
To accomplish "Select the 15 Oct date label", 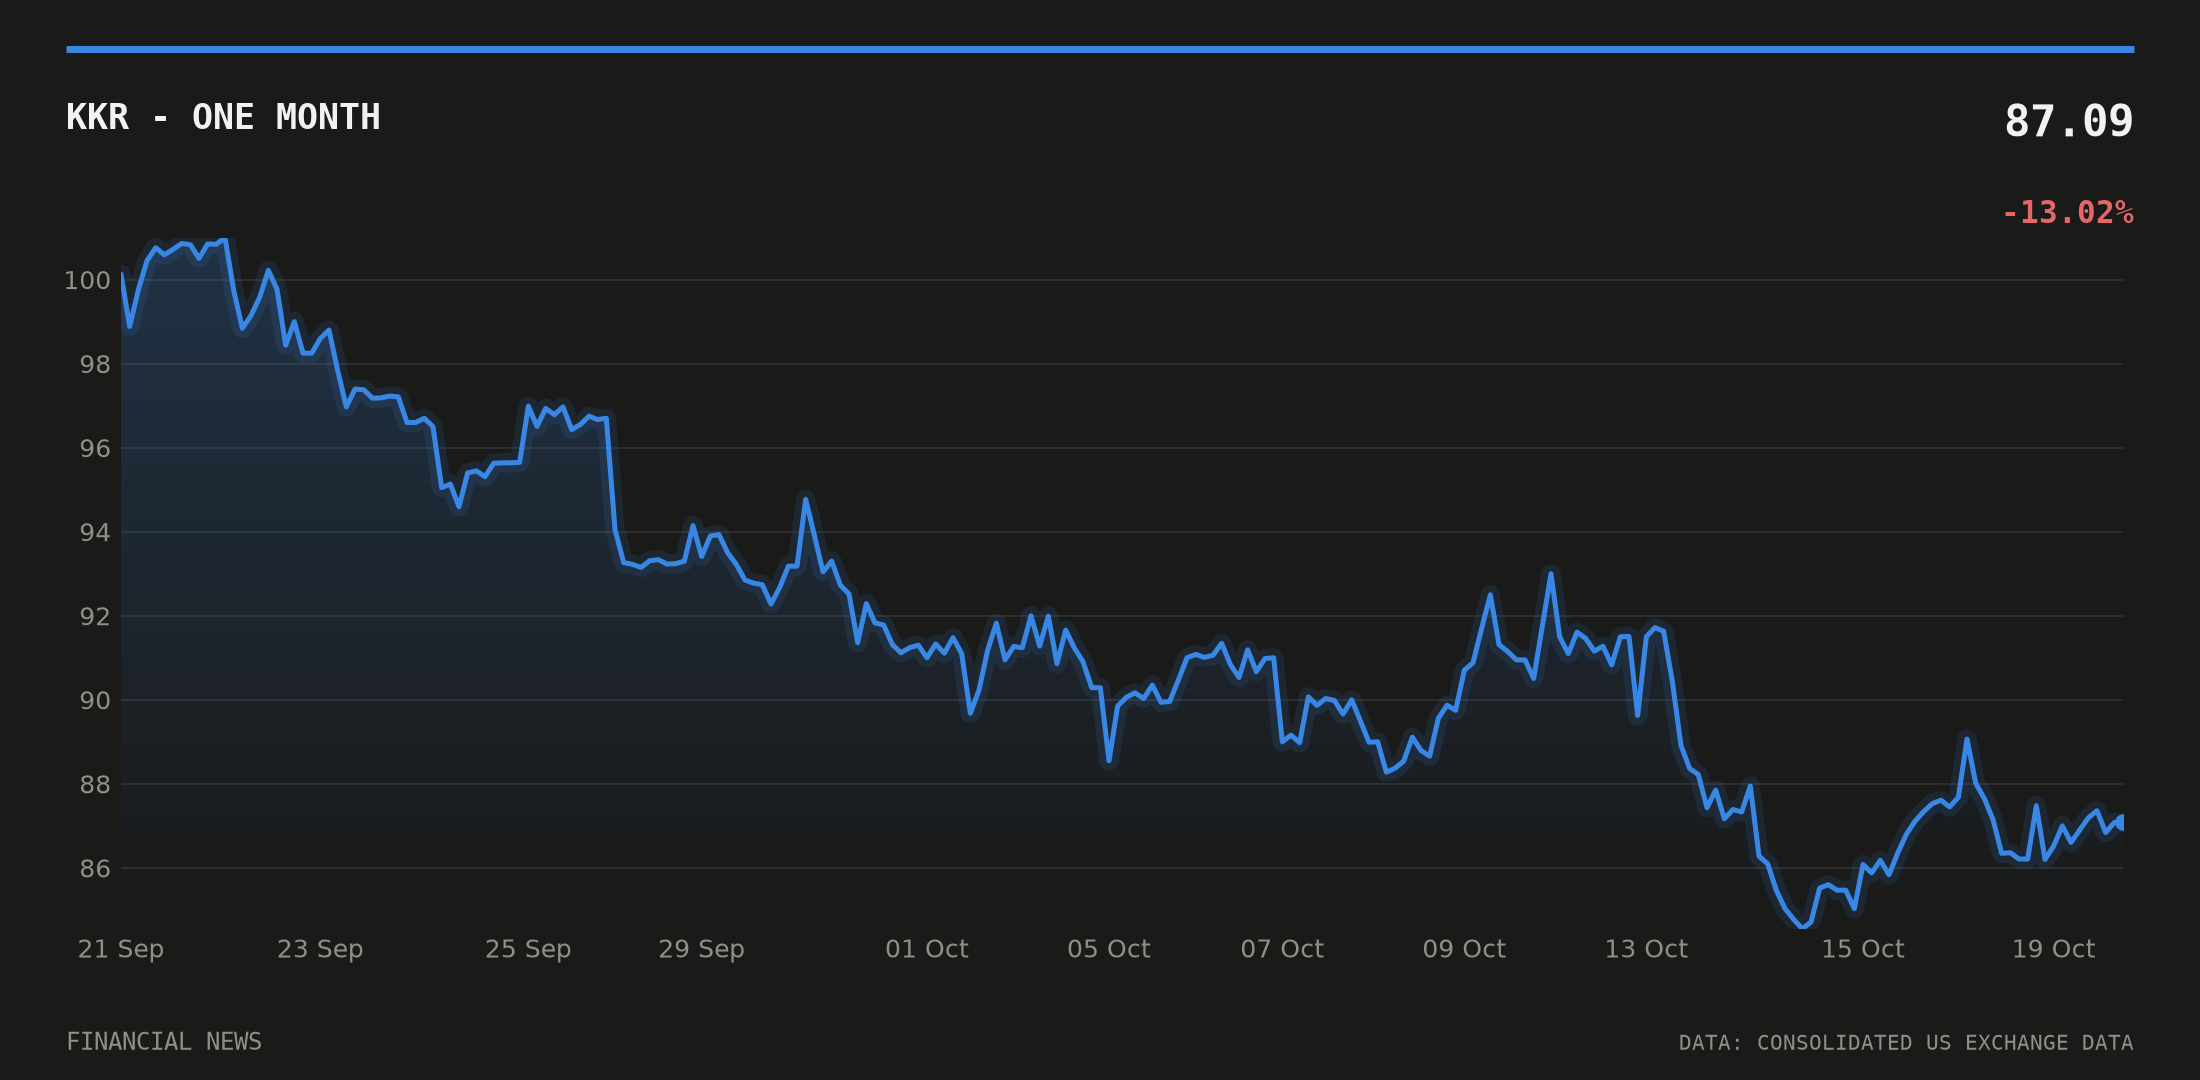I will pos(1863,949).
